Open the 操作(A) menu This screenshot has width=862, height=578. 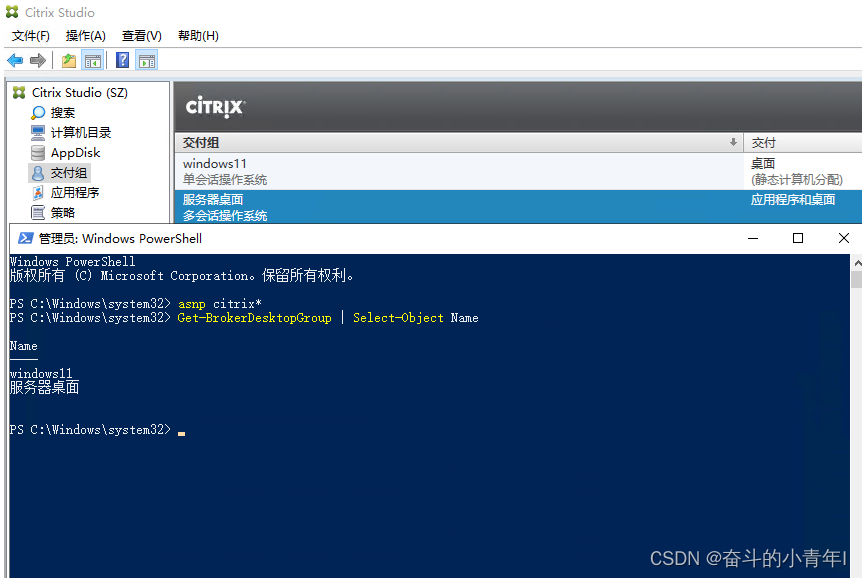86,36
